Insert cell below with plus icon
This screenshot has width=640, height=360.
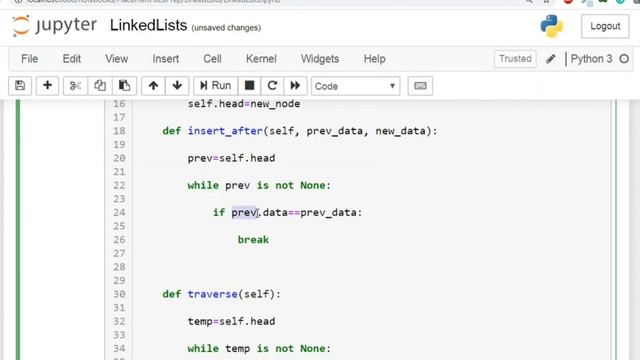[47, 86]
